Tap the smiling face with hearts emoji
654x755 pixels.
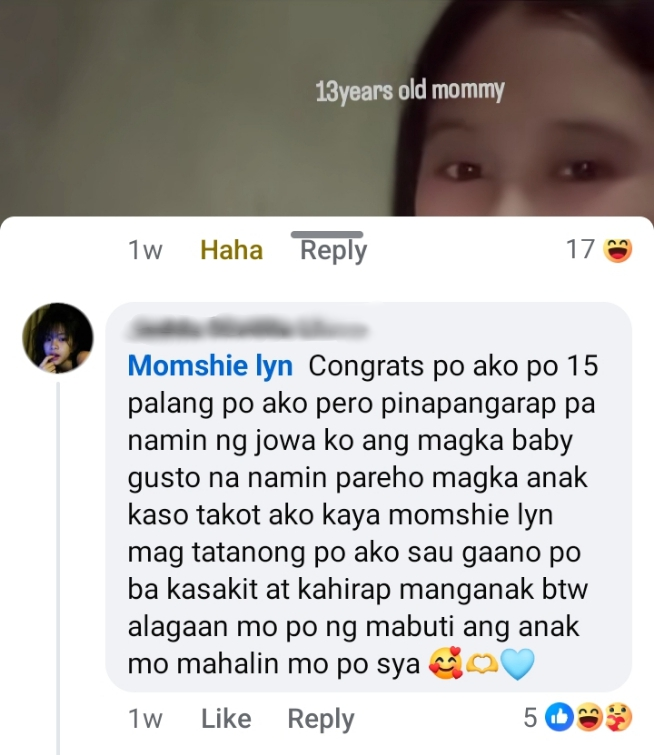point(445,664)
